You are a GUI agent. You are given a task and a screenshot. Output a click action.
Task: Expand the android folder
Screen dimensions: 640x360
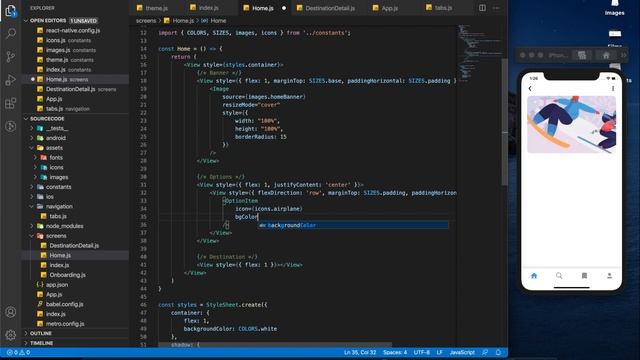(x=56, y=138)
